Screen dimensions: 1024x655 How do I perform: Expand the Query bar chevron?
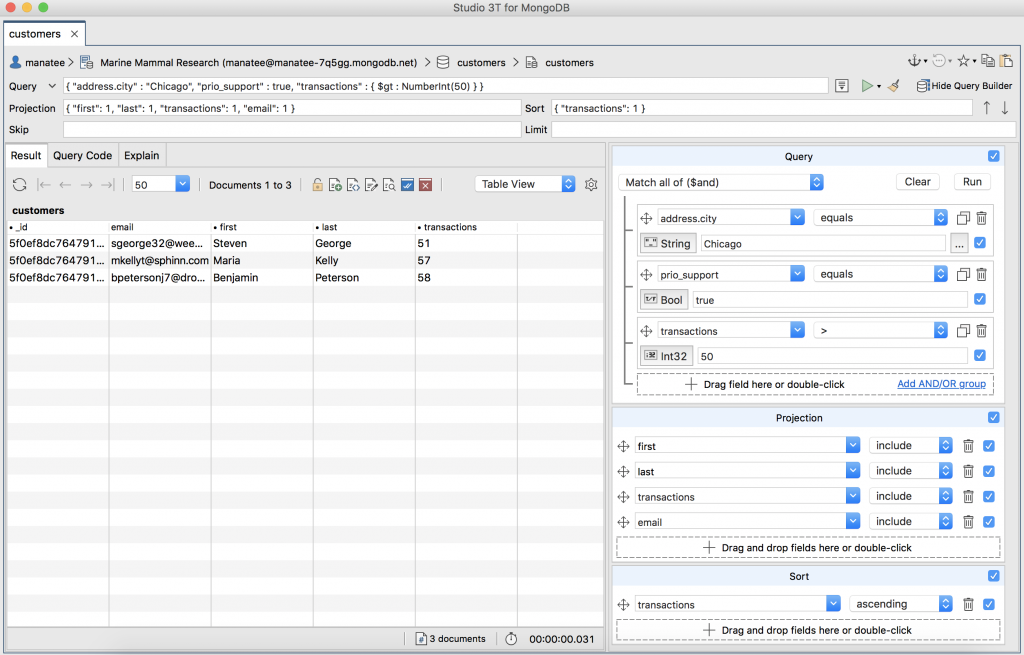(52, 86)
